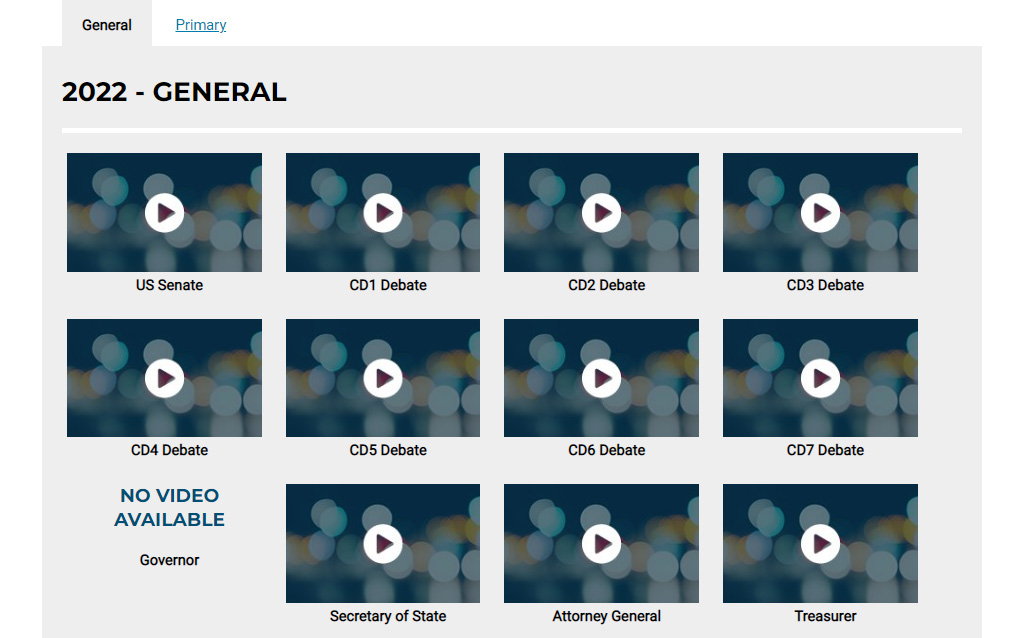This screenshot has width=1024, height=638.
Task: Click the Secretary of State caption
Action: [x=388, y=616]
